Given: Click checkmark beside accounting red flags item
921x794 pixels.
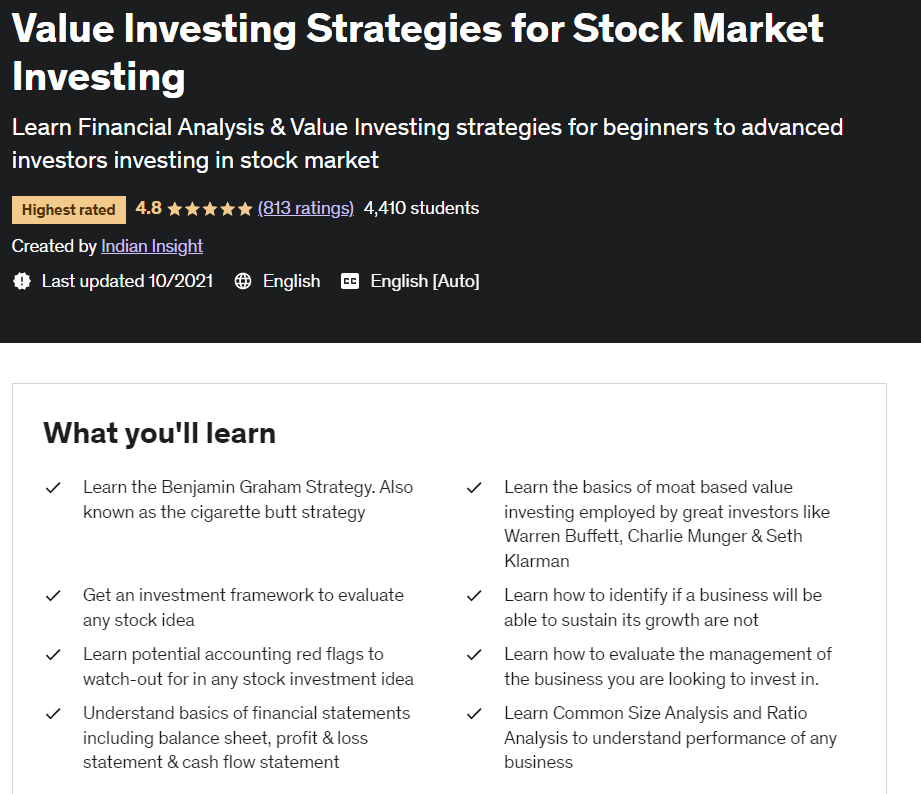Looking at the screenshot, I should (x=53, y=655).
